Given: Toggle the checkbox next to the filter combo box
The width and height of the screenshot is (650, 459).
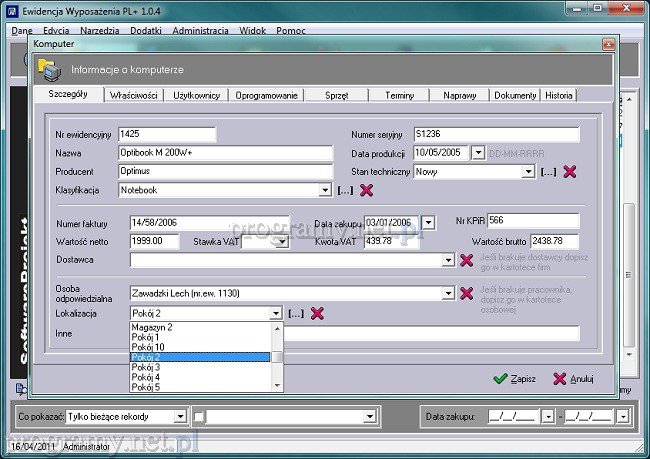Looking at the screenshot, I should click(x=199, y=416).
